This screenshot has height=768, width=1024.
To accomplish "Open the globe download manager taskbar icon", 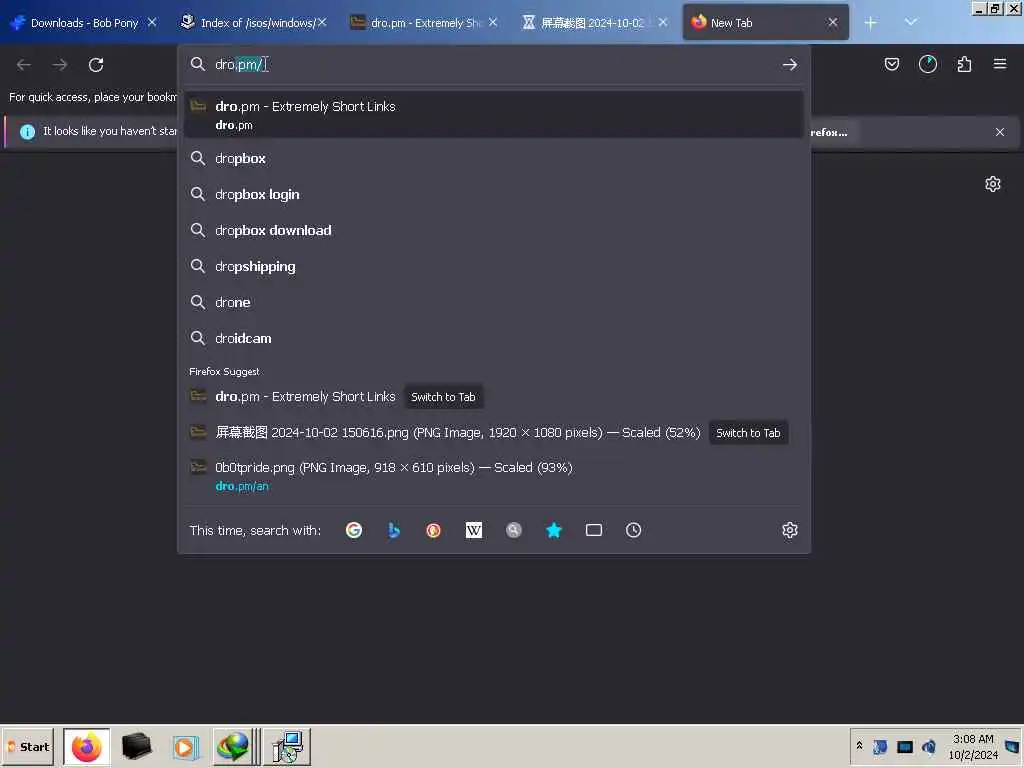I will coord(233,746).
